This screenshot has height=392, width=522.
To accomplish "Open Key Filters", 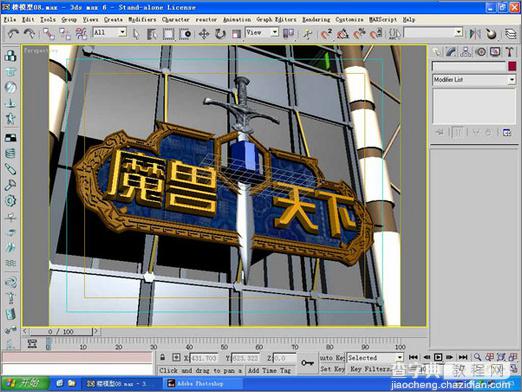I will (370, 369).
